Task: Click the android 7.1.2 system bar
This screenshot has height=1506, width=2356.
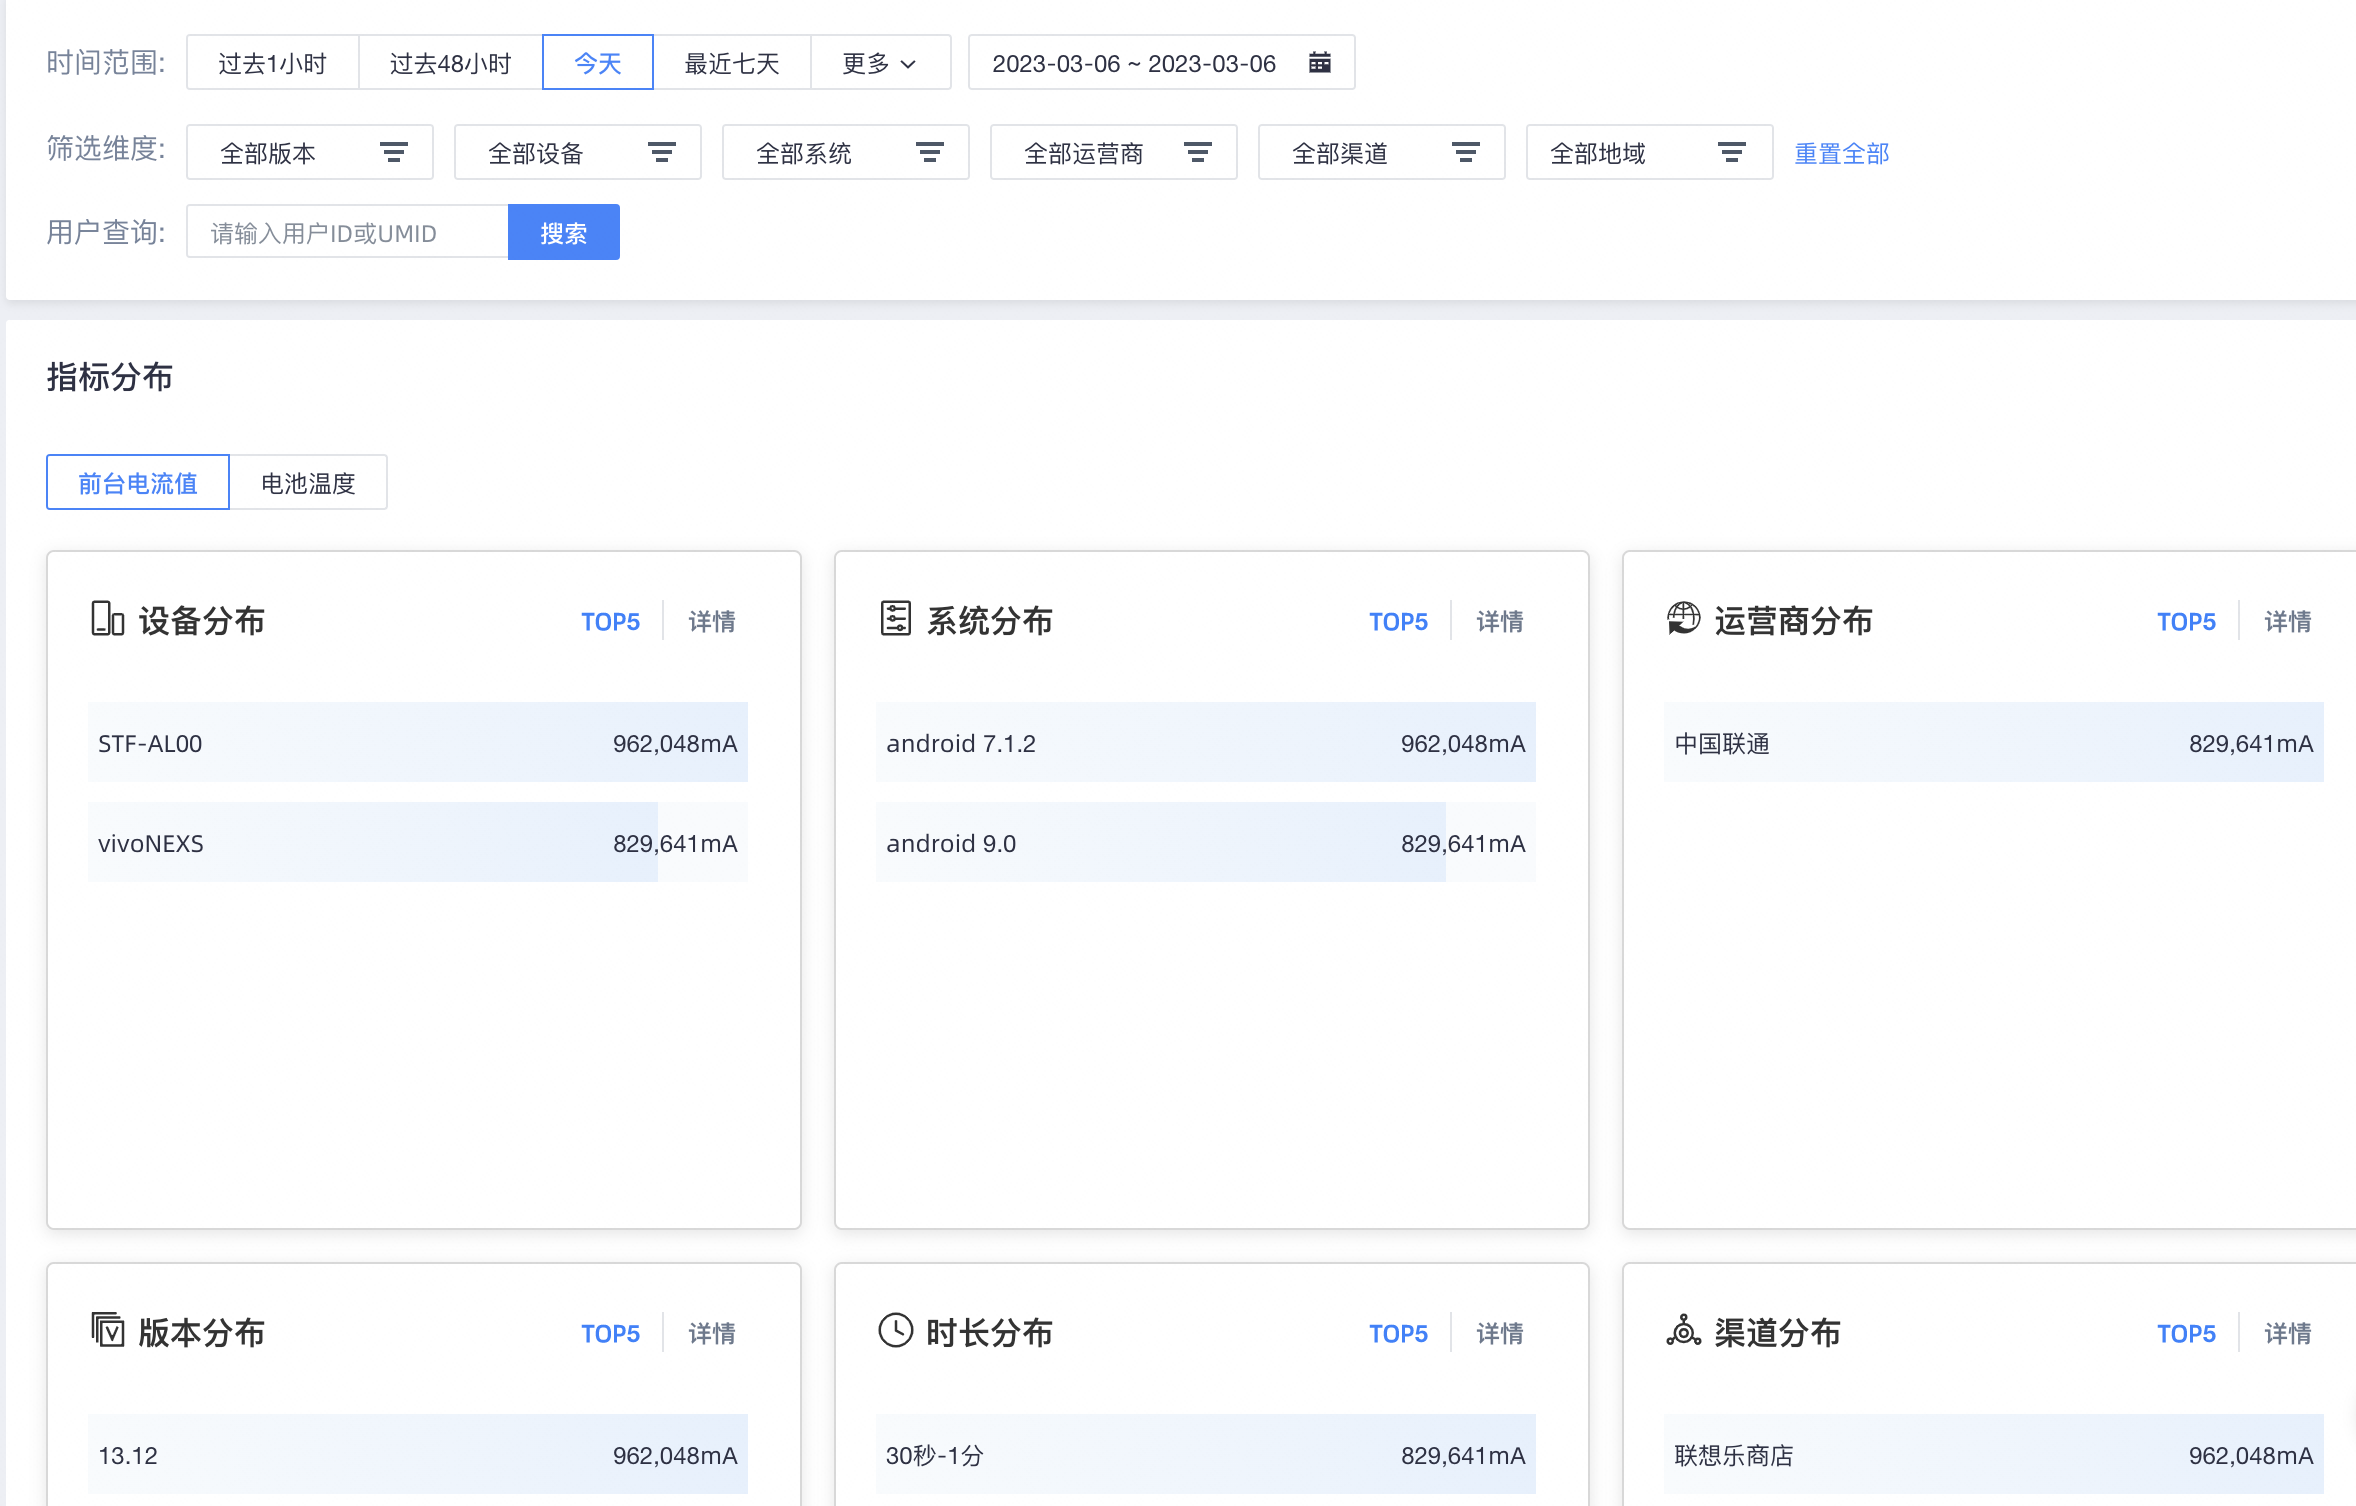Action: (x=1206, y=742)
